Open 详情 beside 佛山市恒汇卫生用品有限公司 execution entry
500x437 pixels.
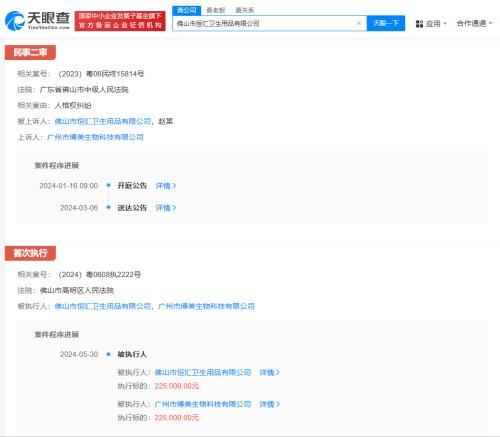click(x=269, y=372)
